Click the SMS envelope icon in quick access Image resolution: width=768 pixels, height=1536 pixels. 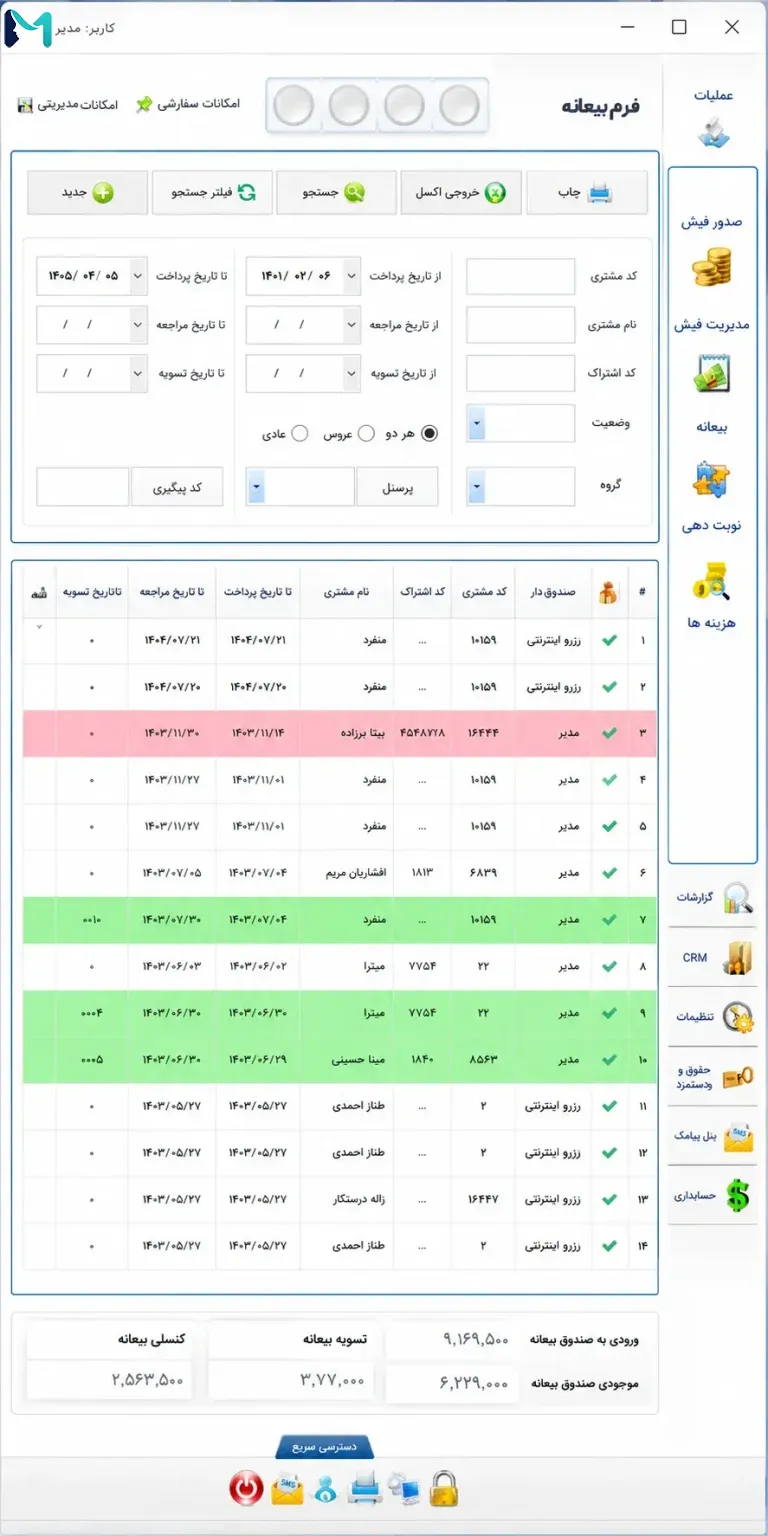[x=286, y=1489]
